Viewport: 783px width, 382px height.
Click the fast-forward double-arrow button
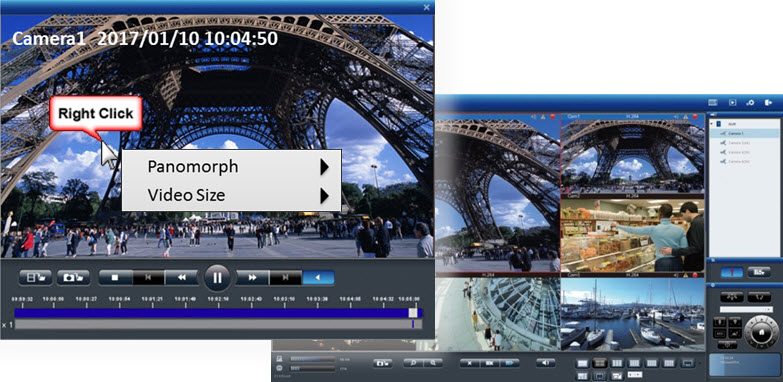coord(253,278)
